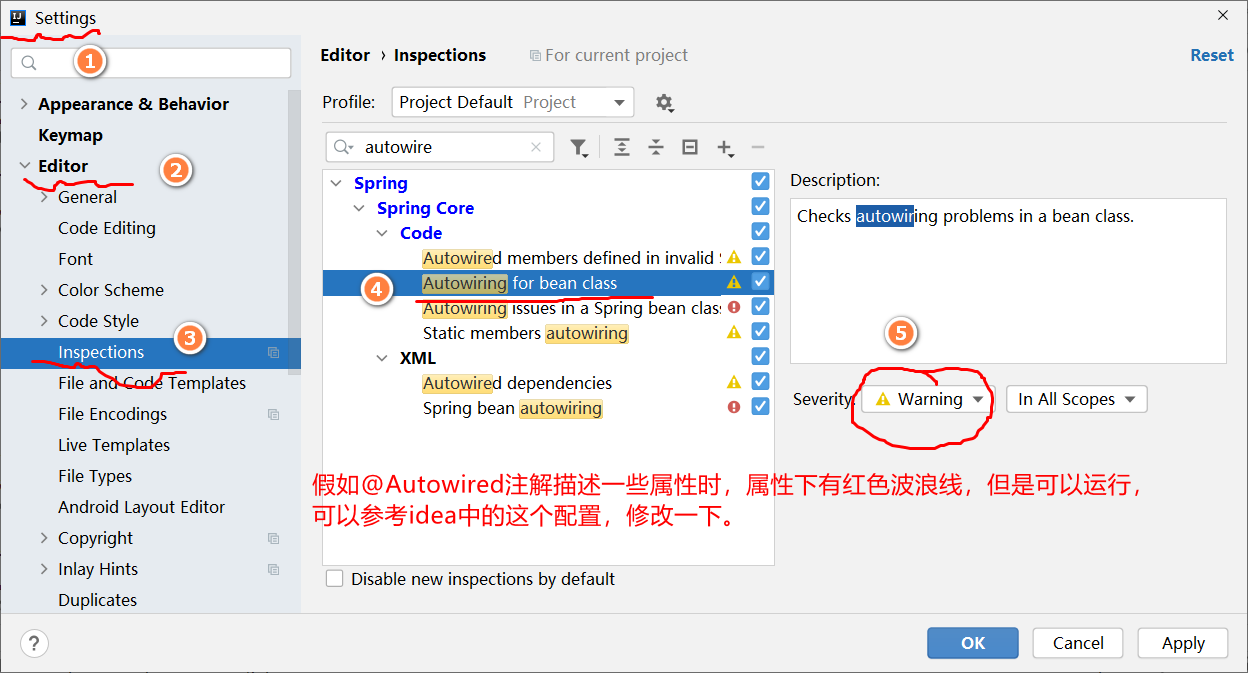Toggle the Spring Core group checkbox
This screenshot has width=1248, height=673.
(x=760, y=207)
